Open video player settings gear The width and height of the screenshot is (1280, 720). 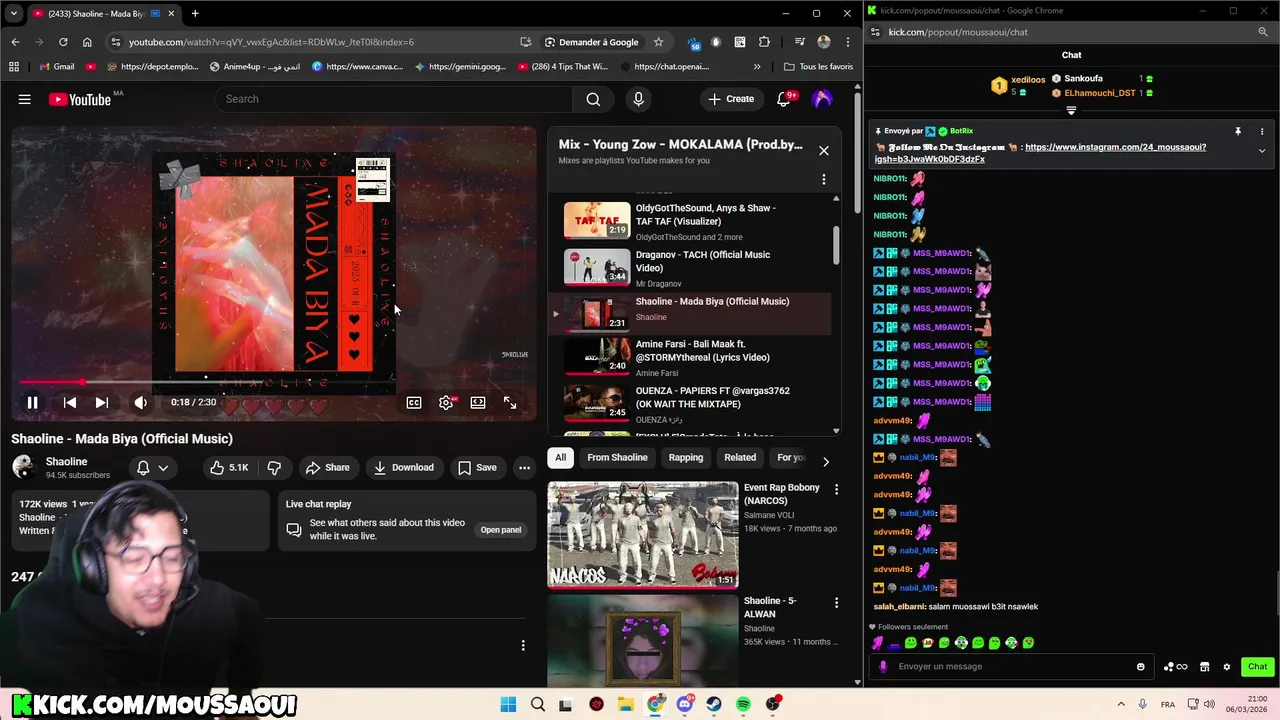(x=446, y=402)
